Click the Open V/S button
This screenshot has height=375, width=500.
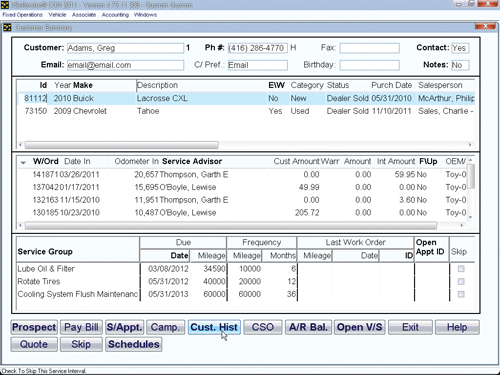point(360,327)
